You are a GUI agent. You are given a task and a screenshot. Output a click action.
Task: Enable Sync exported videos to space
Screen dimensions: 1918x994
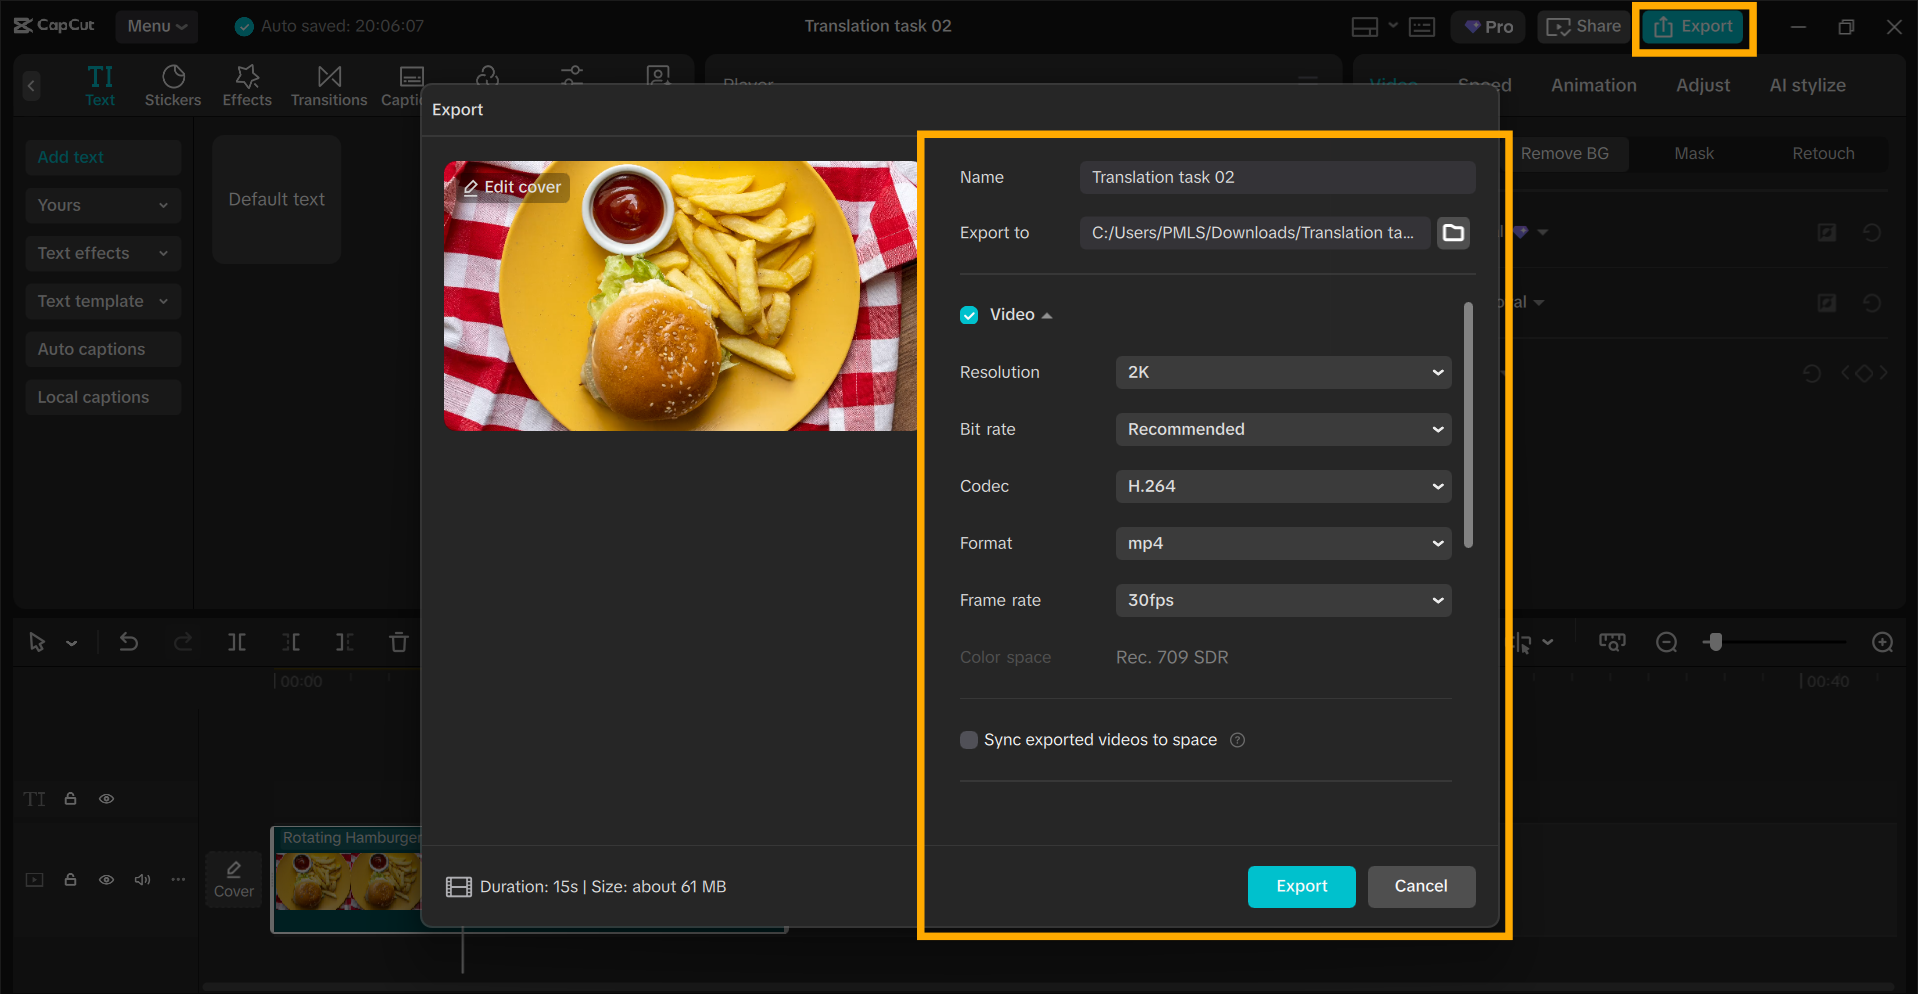click(969, 740)
